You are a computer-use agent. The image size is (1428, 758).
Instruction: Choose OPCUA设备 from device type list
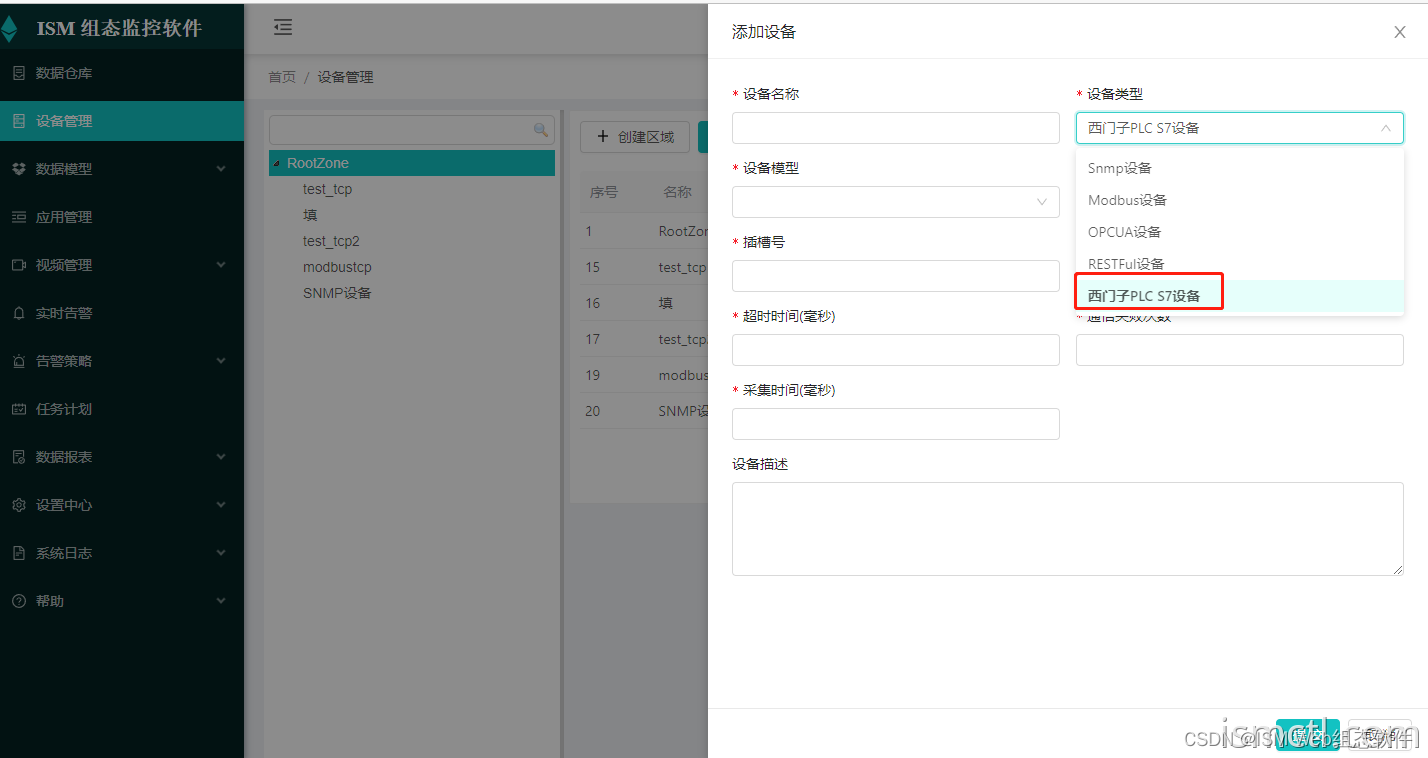[x=1240, y=232]
